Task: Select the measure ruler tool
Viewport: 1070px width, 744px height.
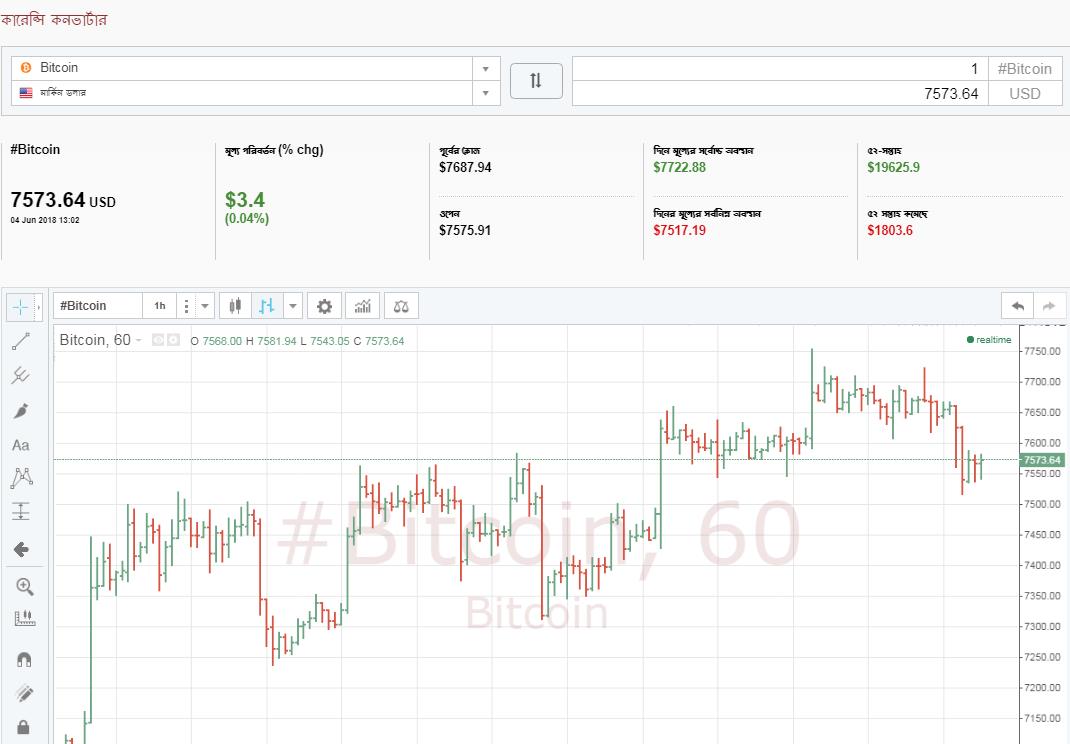Action: (x=25, y=618)
